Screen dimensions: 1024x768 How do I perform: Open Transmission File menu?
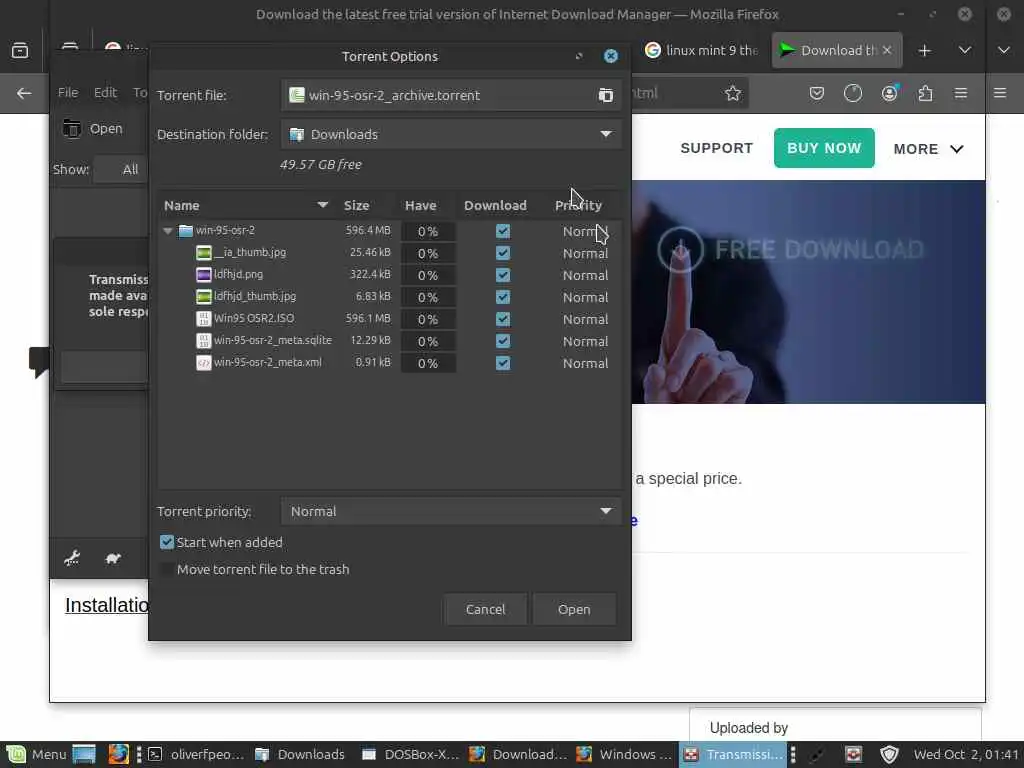coord(68,92)
